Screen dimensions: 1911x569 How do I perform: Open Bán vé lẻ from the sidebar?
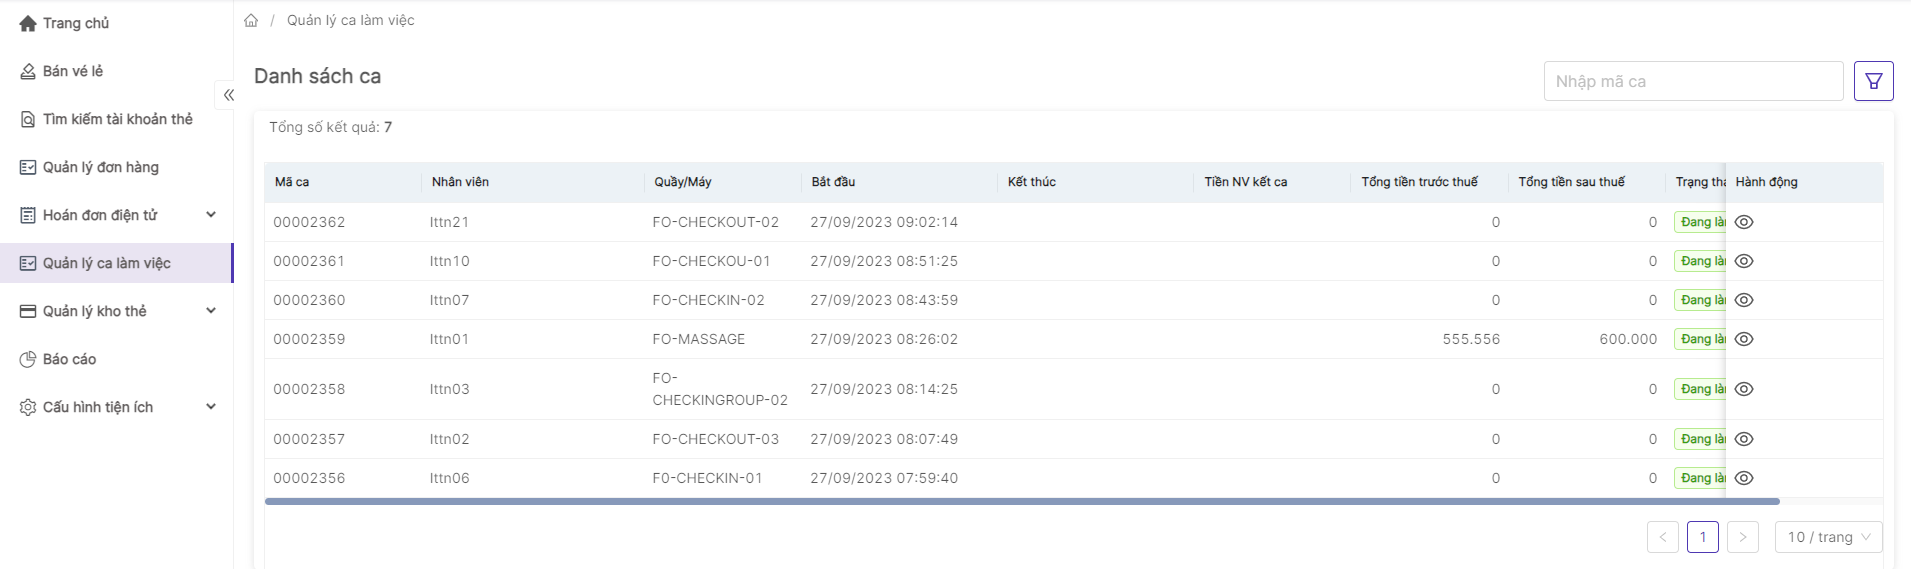[x=73, y=71]
